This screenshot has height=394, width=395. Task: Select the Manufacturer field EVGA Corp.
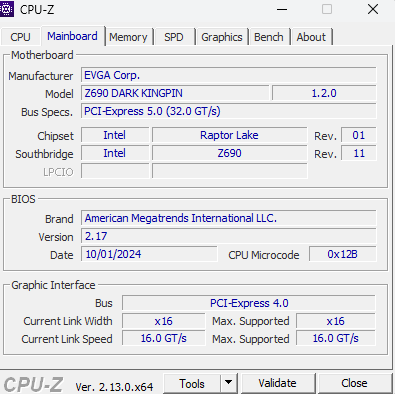(229, 75)
